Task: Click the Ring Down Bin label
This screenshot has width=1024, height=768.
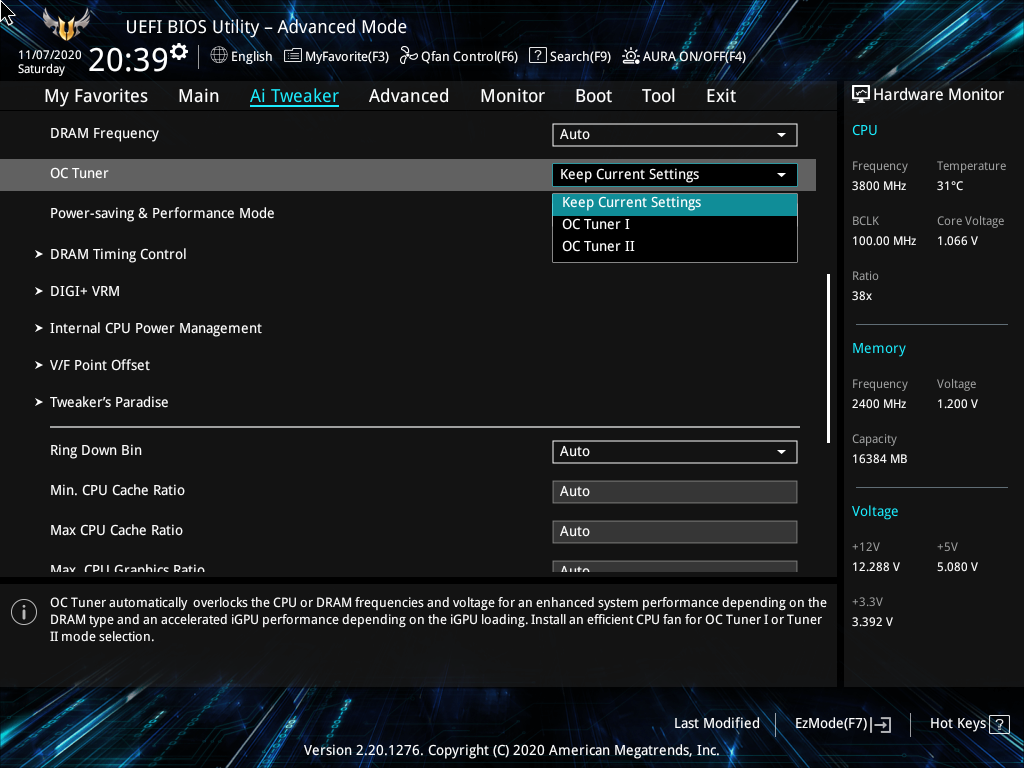Action: coord(96,451)
